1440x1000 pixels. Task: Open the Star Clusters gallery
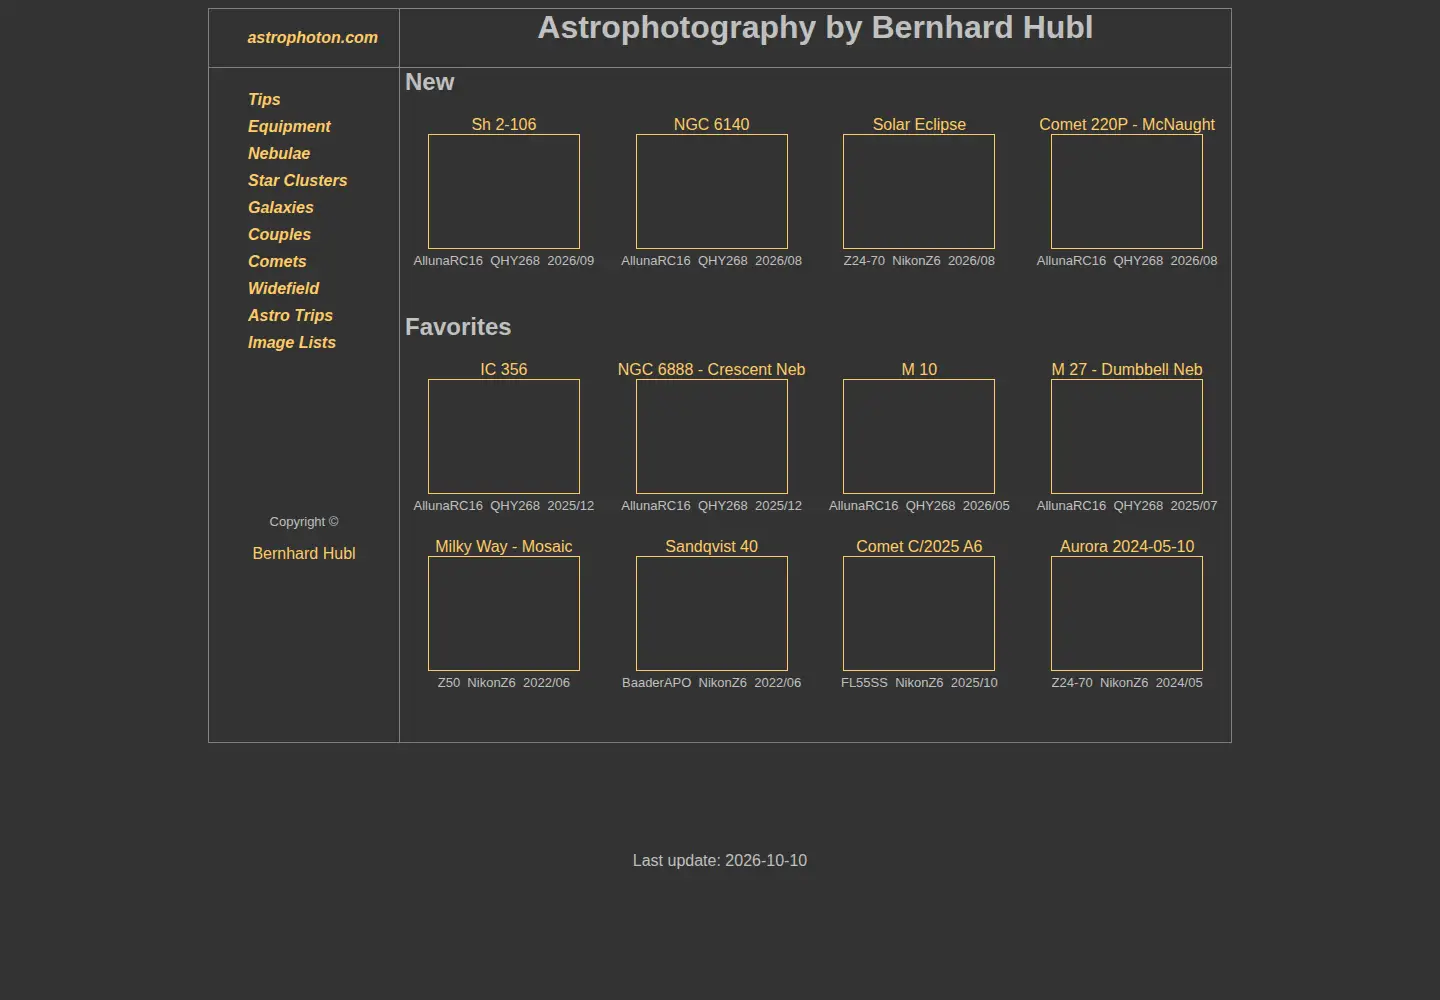[298, 180]
